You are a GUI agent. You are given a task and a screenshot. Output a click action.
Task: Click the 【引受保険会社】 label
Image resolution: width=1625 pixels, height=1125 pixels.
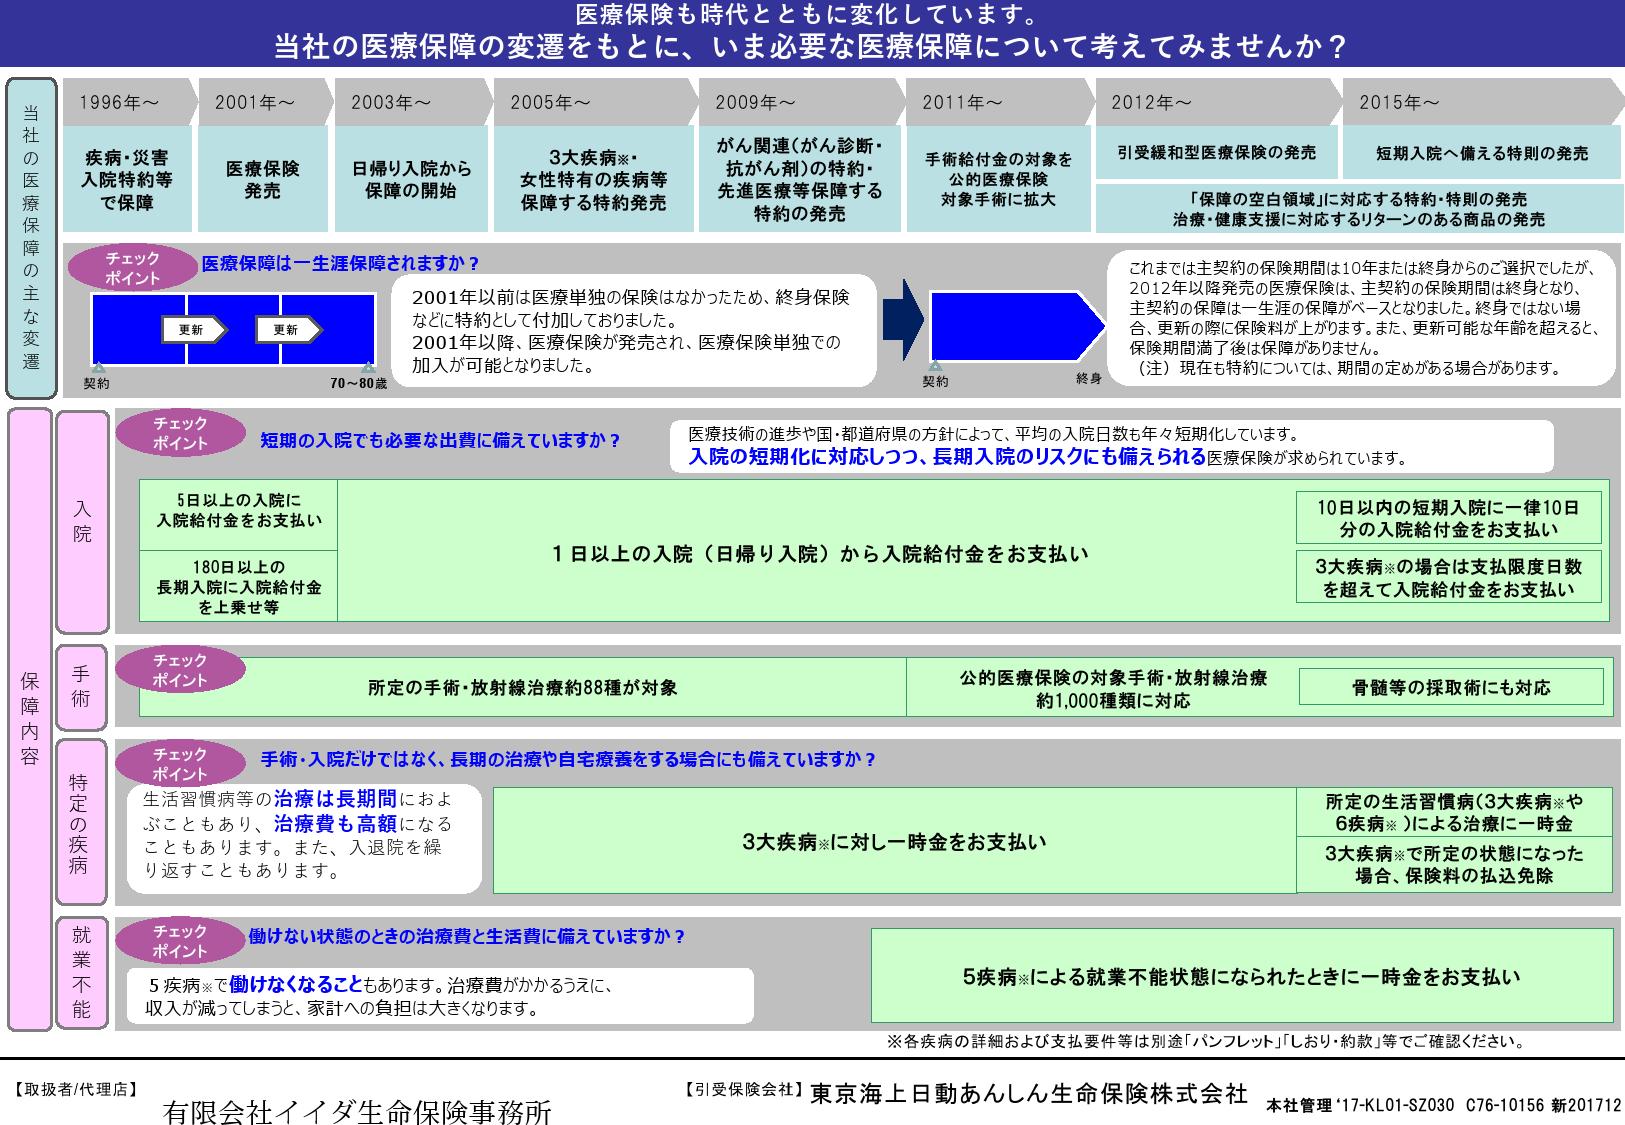(742, 1088)
